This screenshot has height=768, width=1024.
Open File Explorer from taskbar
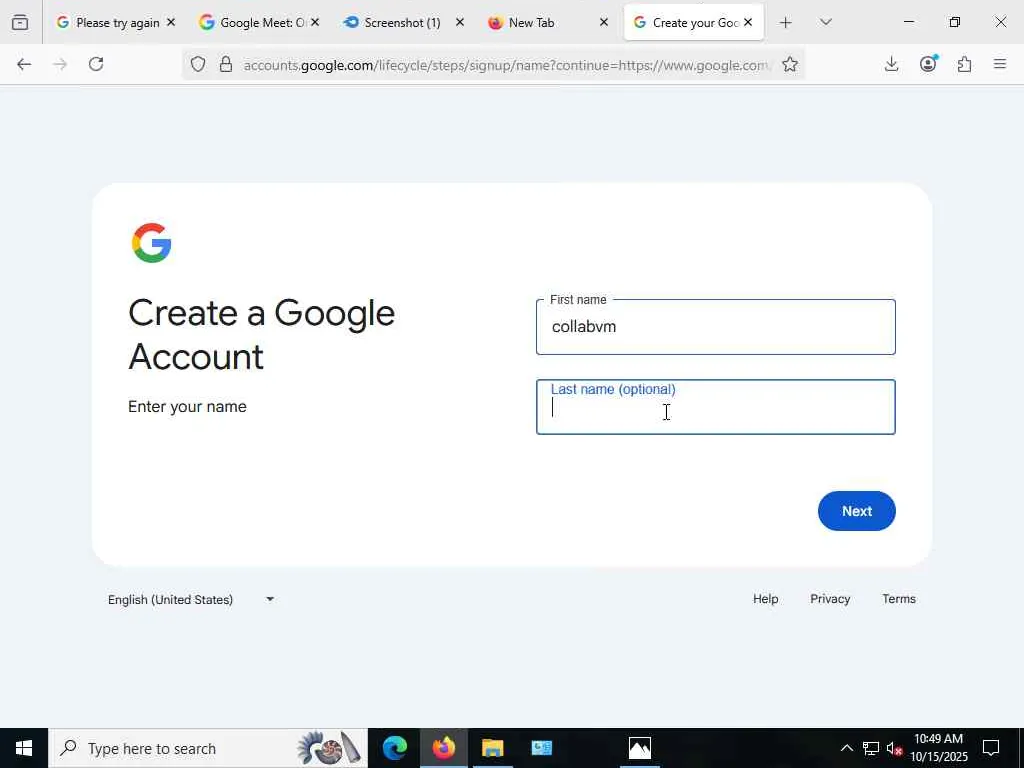(x=492, y=748)
